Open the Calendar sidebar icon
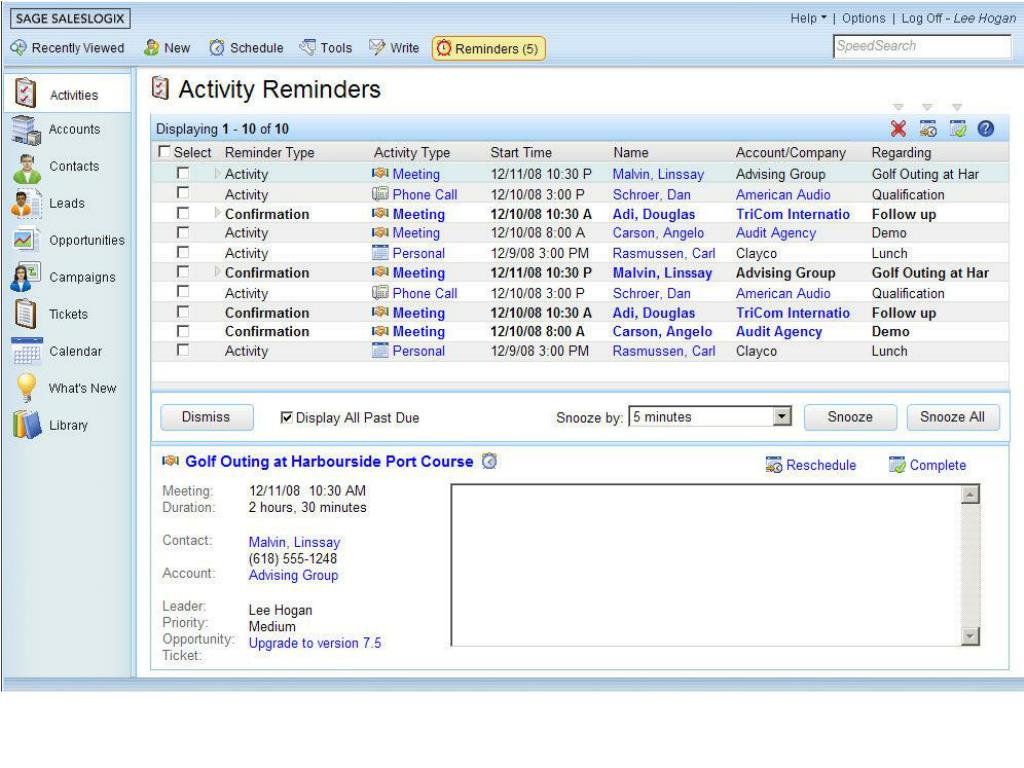 point(27,351)
